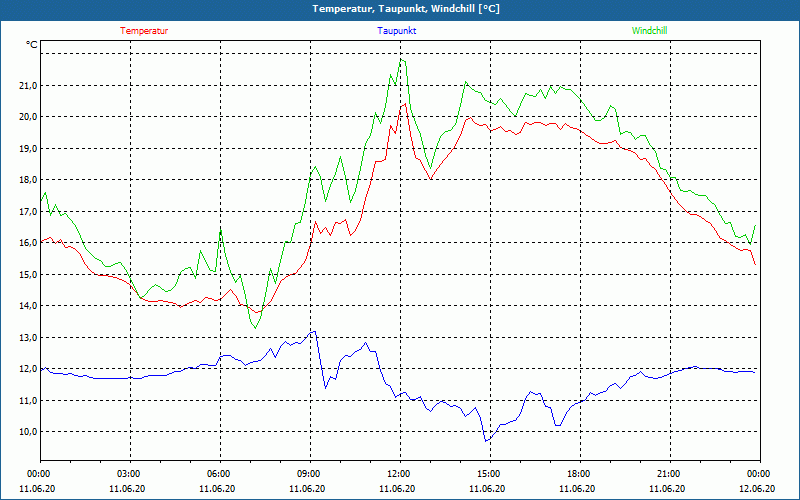Click the chart title 'Temperatur, Taupunkt, Windchill [°C]'
Viewport: 800px width, 500px height.
(406, 9)
